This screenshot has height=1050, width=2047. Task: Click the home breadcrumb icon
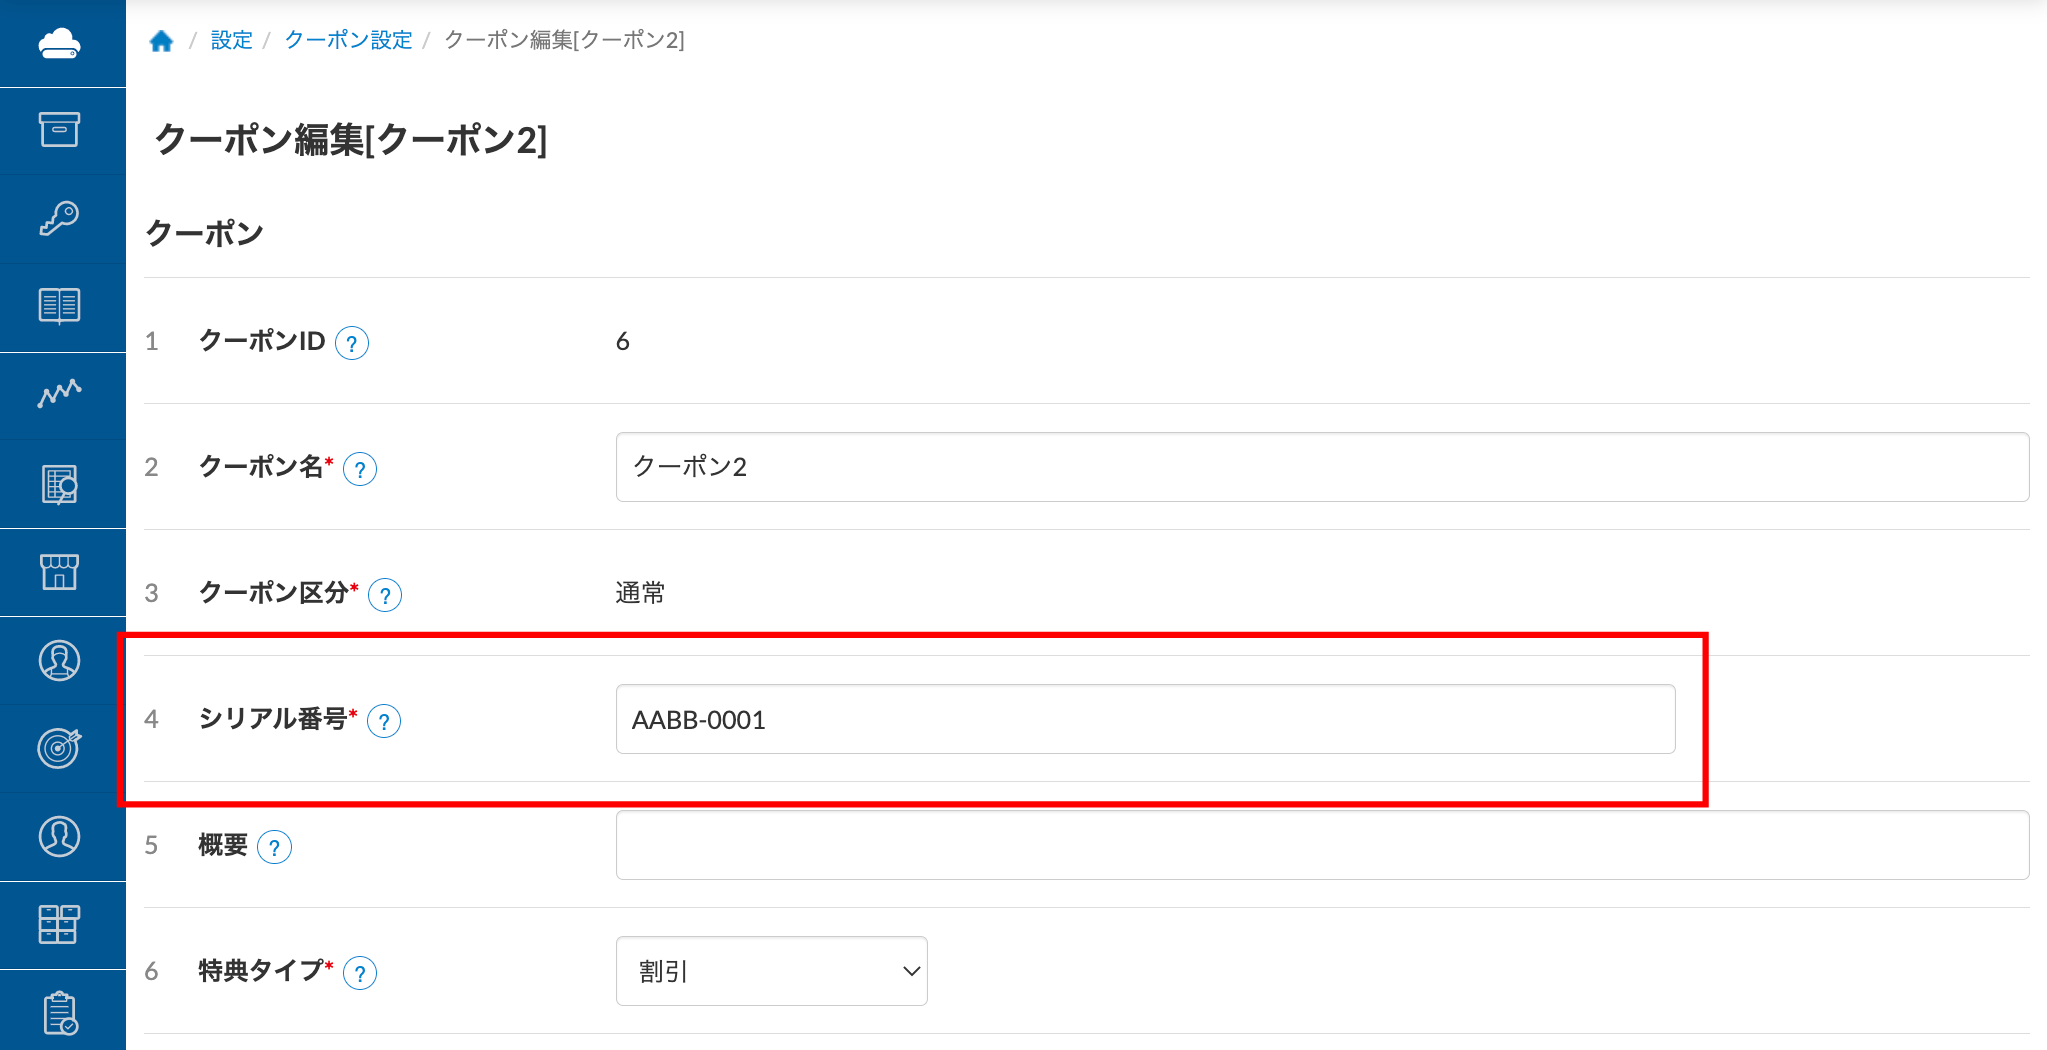point(161,41)
